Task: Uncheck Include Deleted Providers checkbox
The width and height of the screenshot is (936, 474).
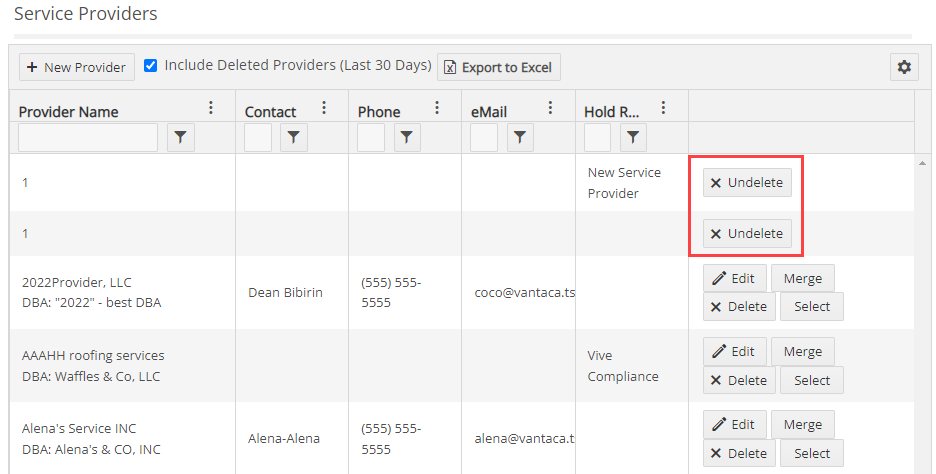Action: (x=151, y=65)
